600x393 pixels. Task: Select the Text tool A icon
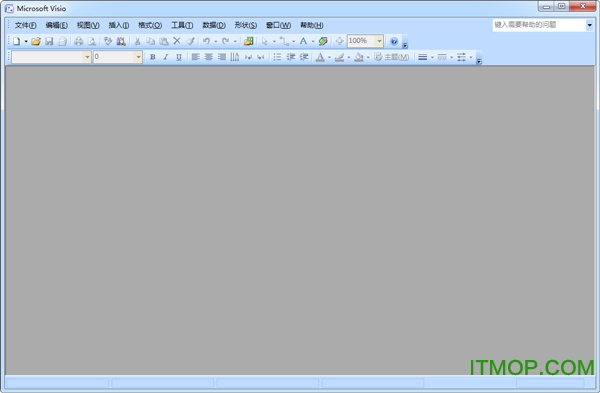[303, 41]
